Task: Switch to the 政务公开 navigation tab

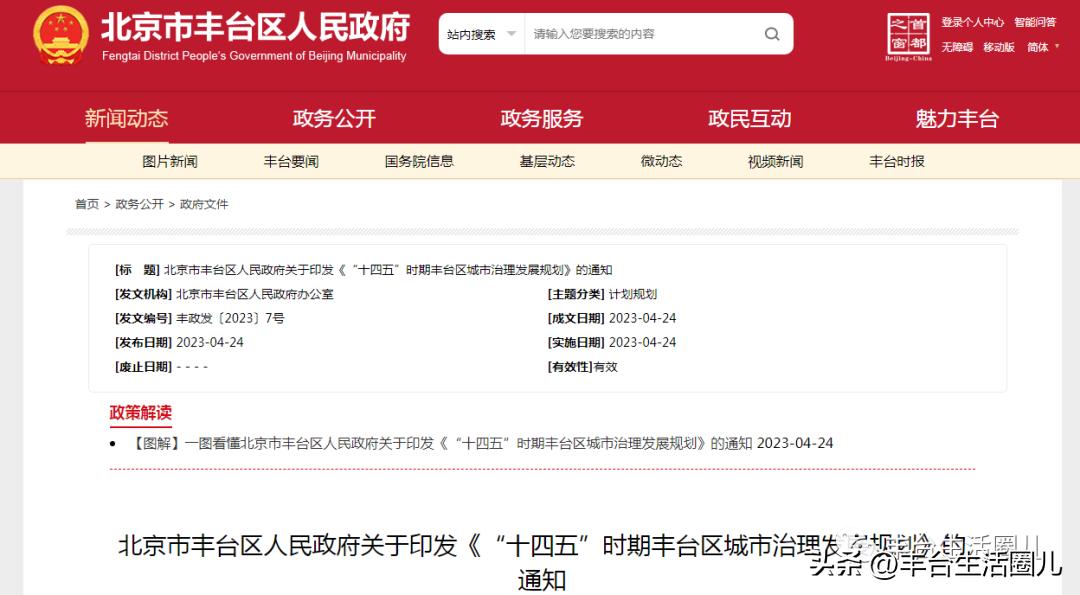Action: 334,117
